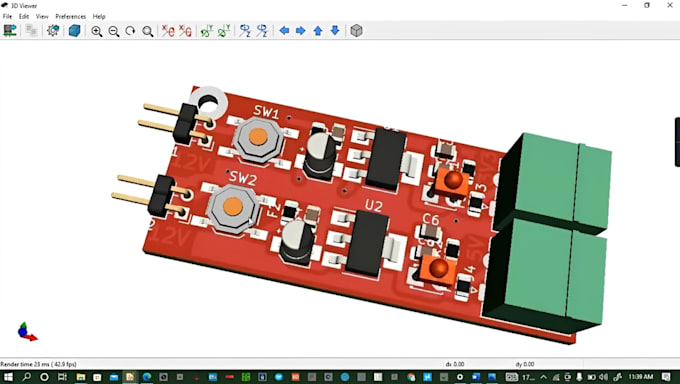Open the Help menu
The image size is (680, 384).
click(99, 16)
